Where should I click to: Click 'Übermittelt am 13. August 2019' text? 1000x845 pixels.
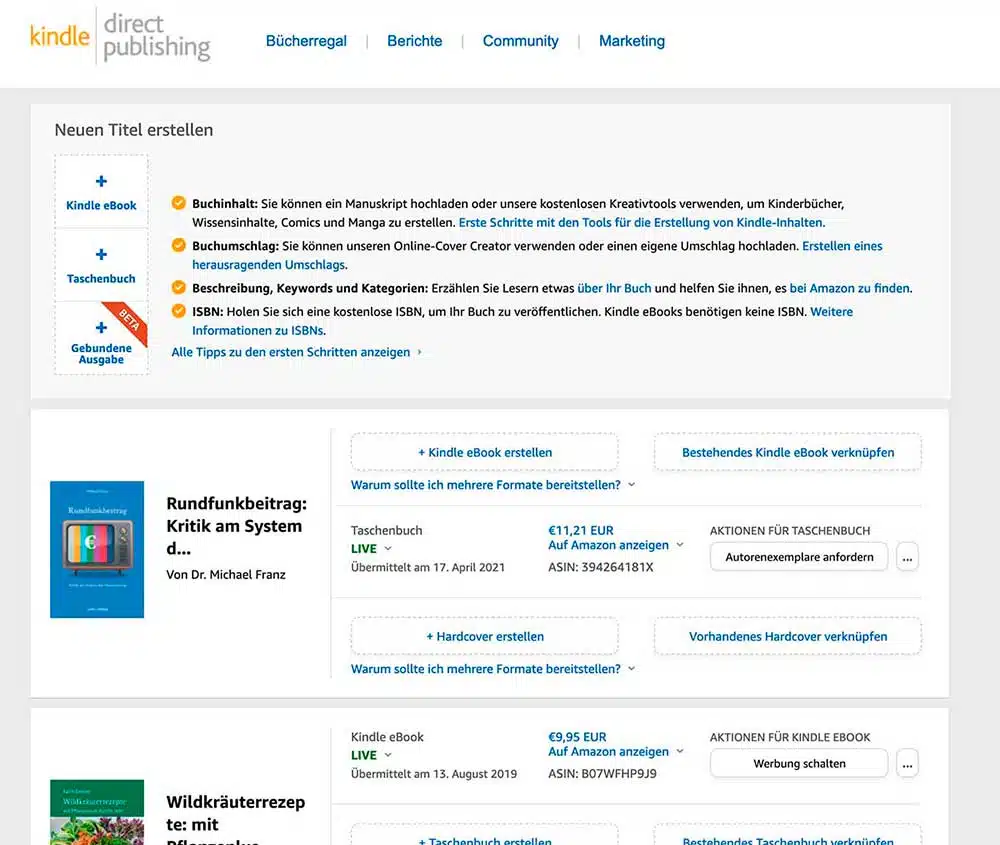point(434,774)
